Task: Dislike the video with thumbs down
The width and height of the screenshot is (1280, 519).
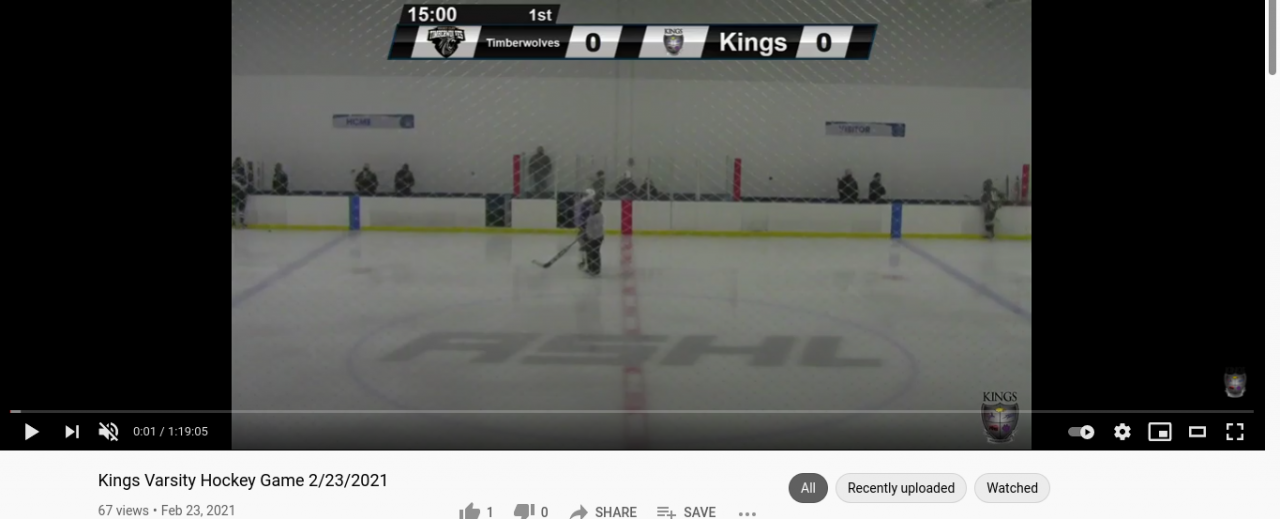Action: [531, 512]
